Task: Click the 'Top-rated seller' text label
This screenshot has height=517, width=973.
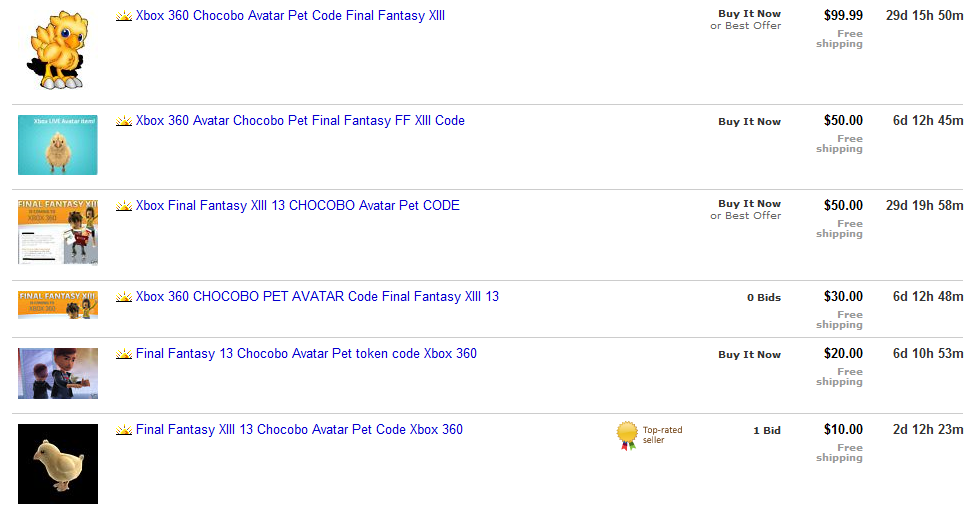Action: click(662, 435)
